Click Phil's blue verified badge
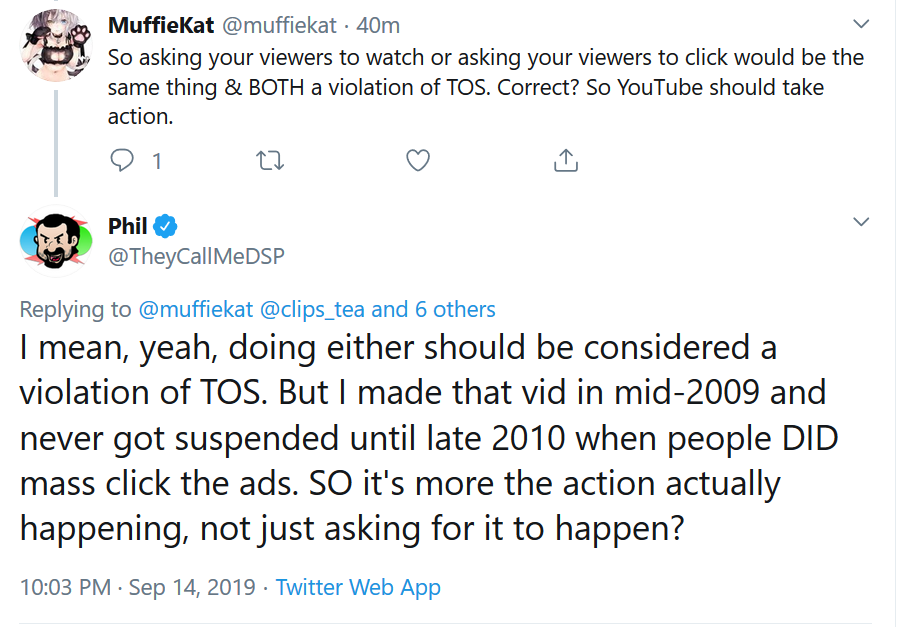The width and height of the screenshot is (900, 627). (x=165, y=226)
